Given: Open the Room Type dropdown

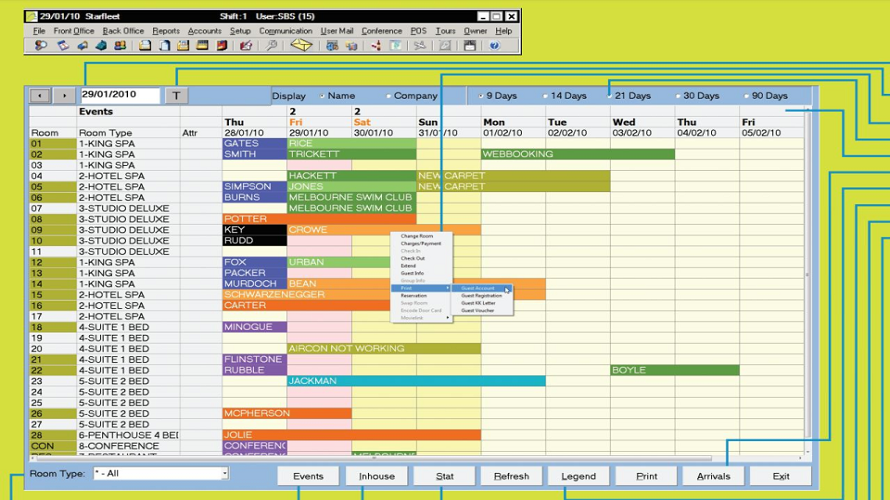Looking at the screenshot, I should 225,473.
